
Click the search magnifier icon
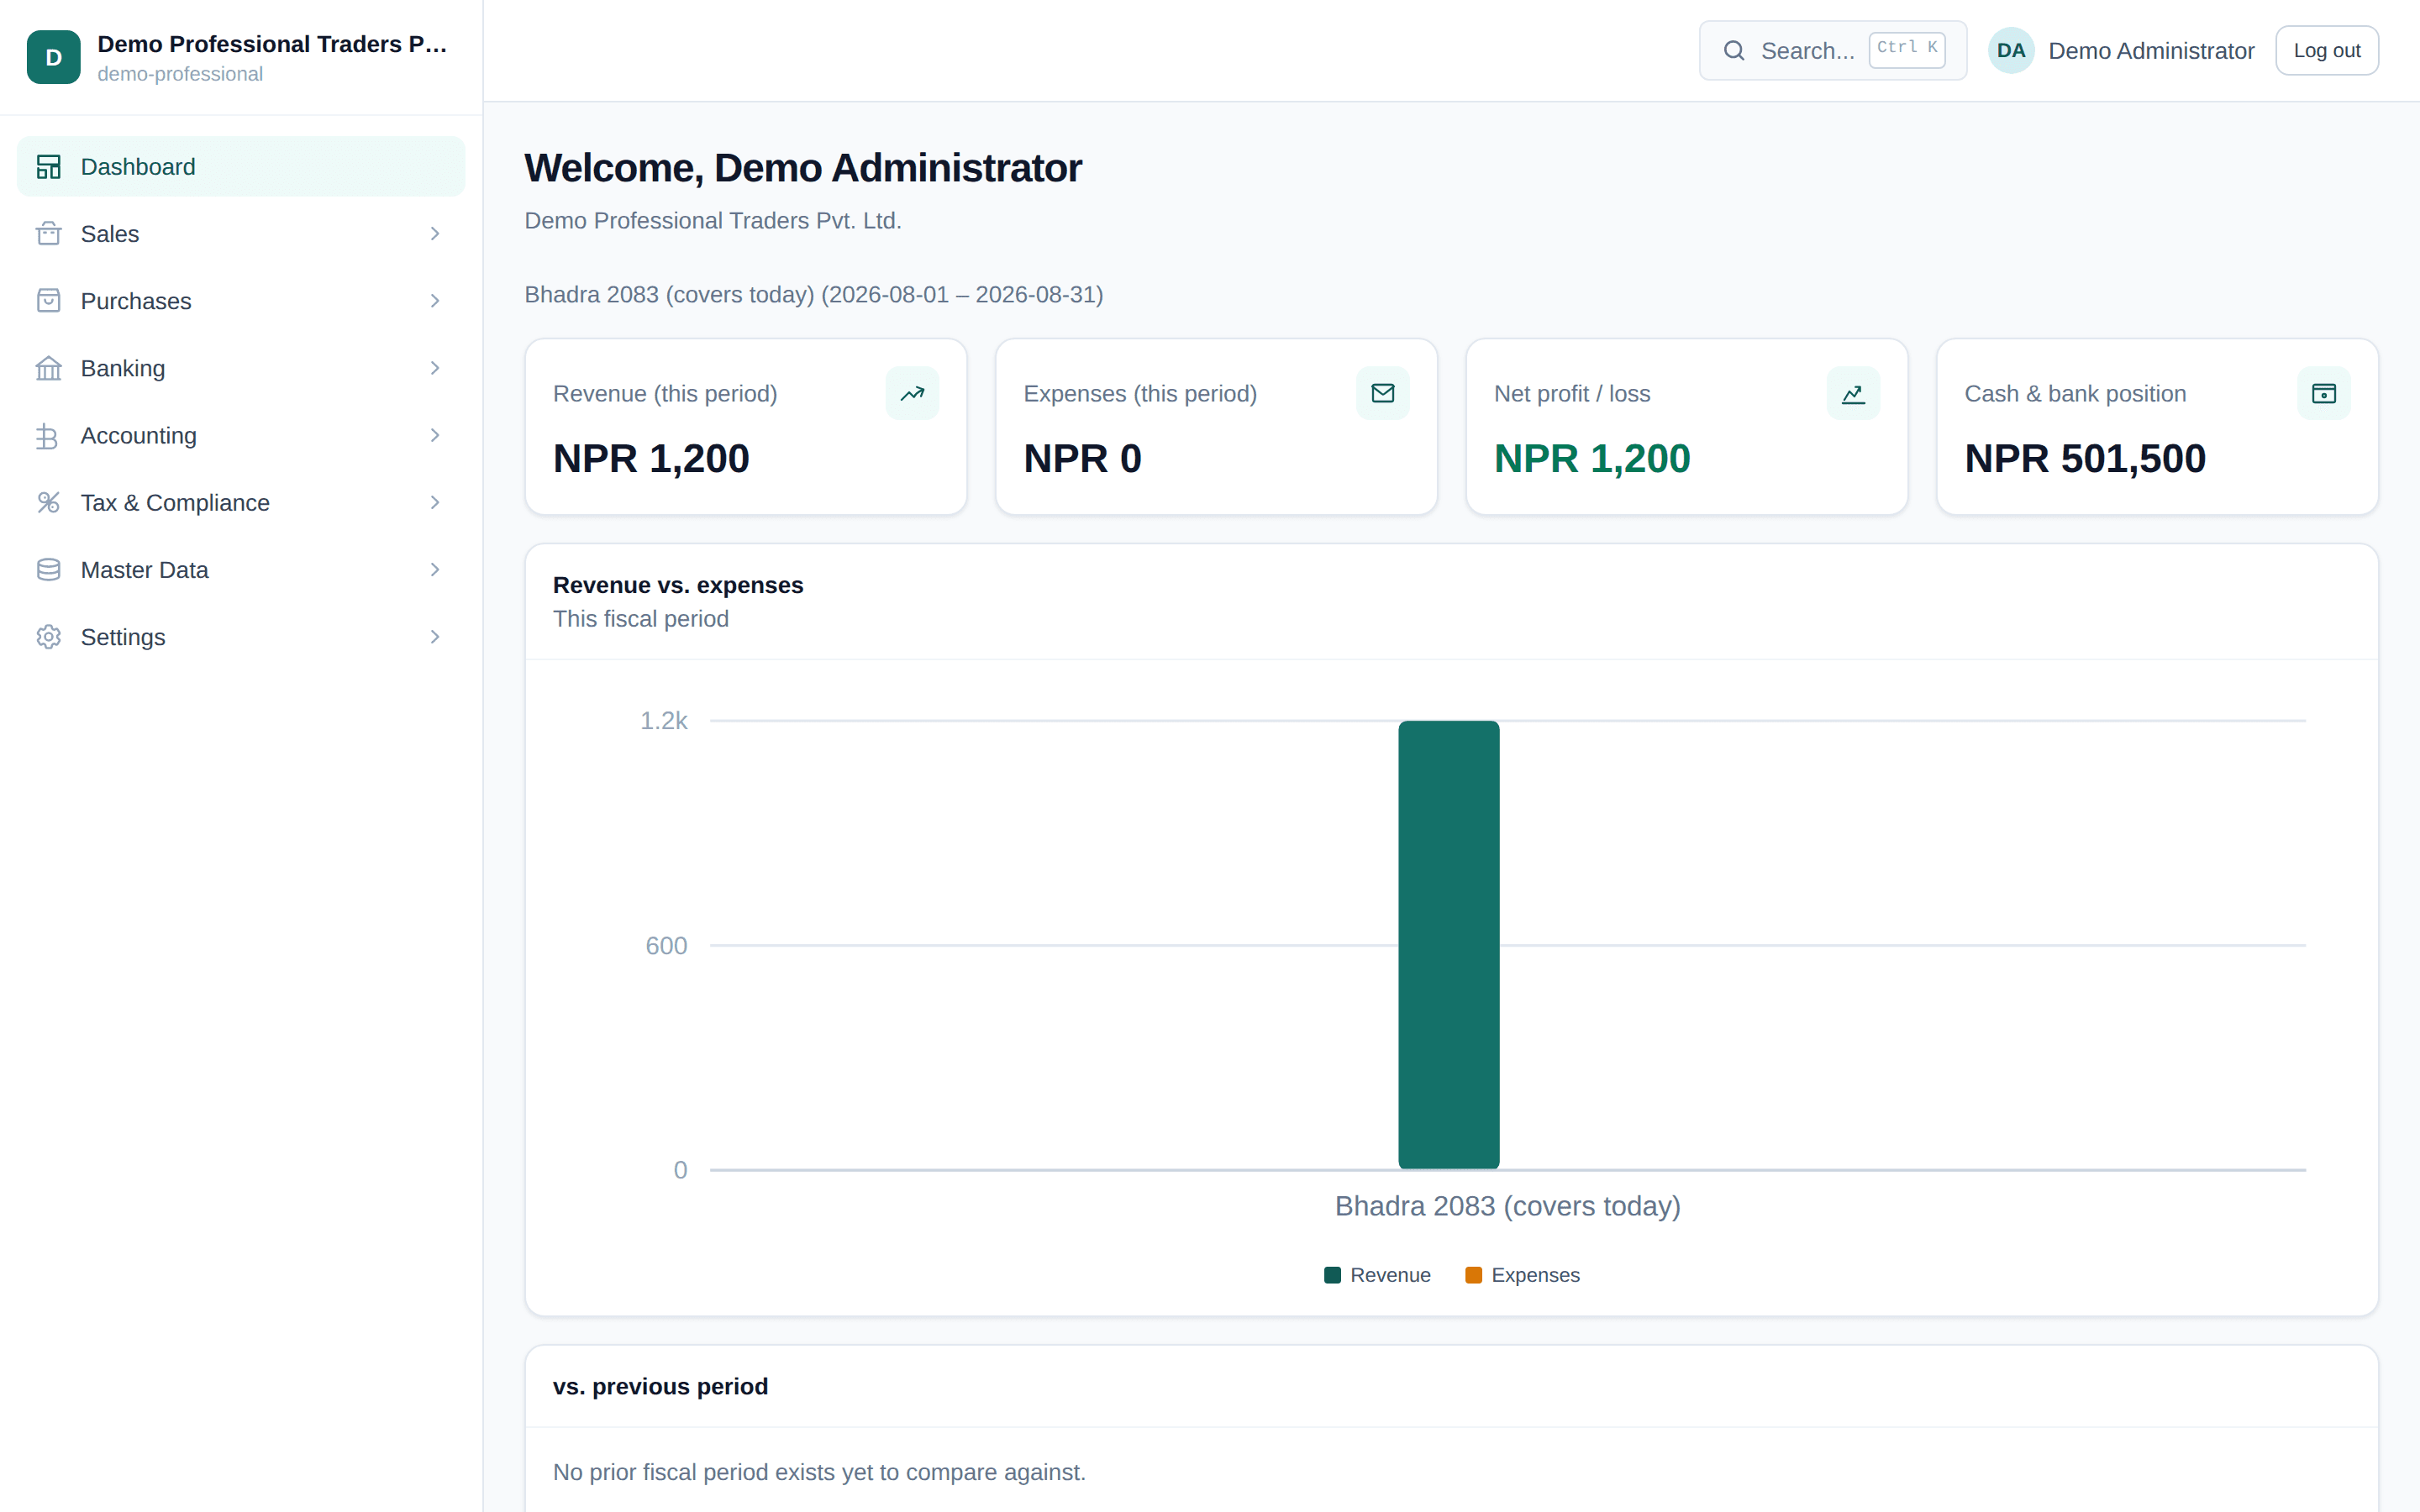pos(1734,51)
